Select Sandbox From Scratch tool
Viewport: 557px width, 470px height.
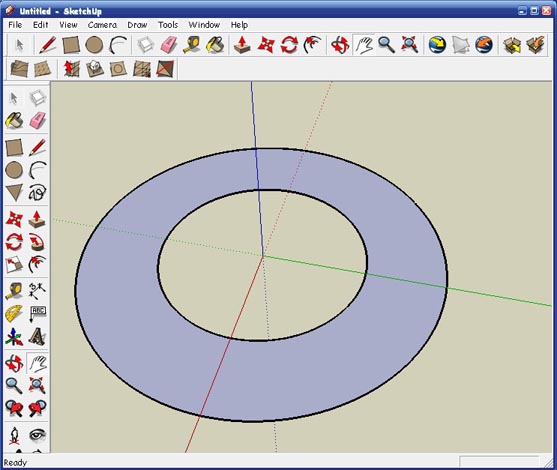pyautogui.click(x=43, y=69)
